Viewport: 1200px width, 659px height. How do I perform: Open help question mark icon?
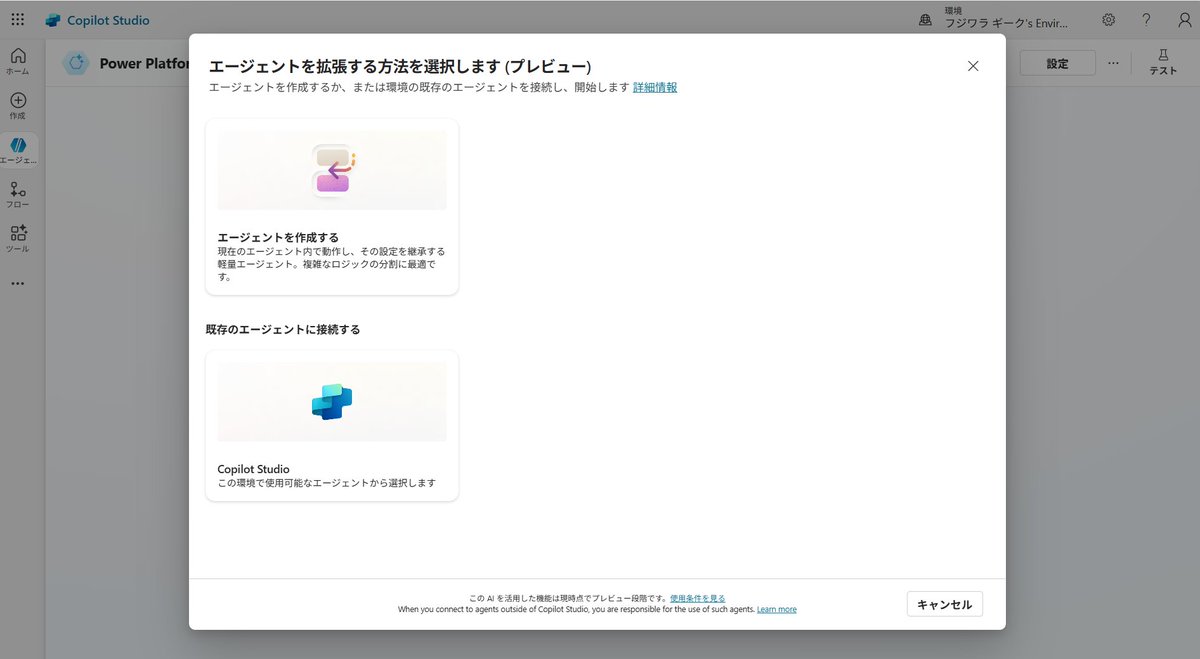pyautogui.click(x=1146, y=20)
